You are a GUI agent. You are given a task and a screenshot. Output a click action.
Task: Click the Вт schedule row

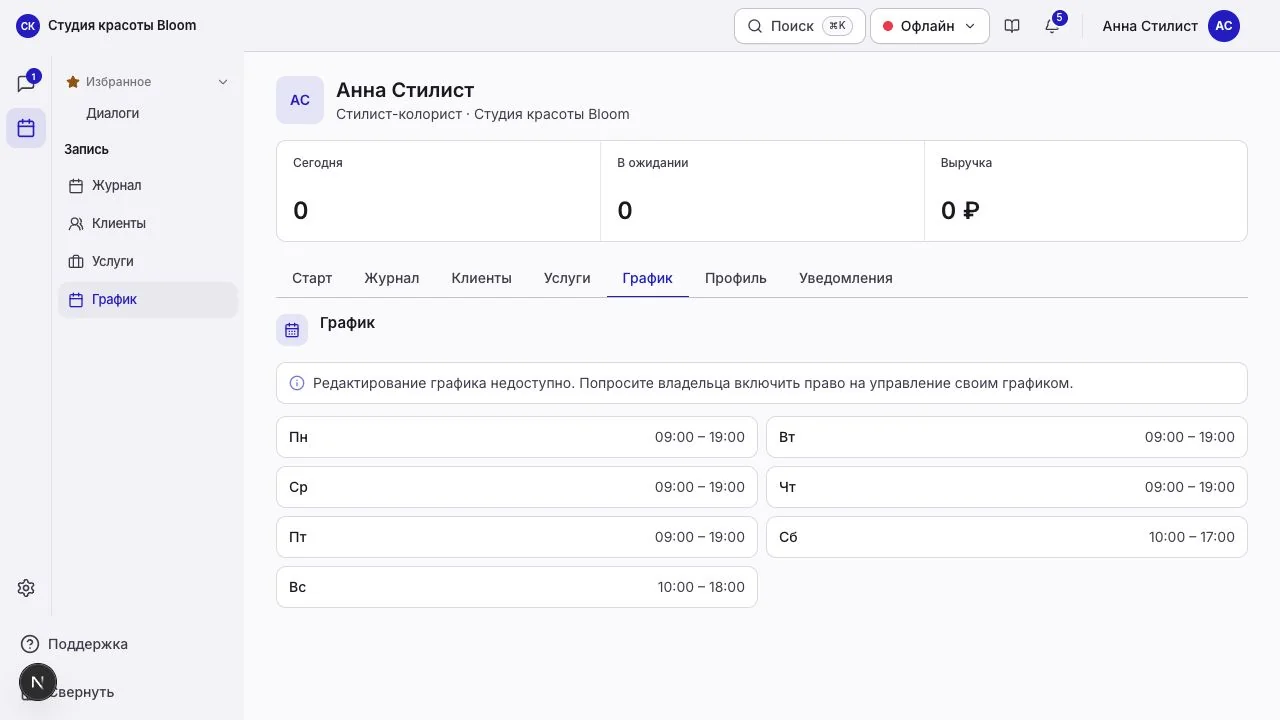(x=1007, y=437)
